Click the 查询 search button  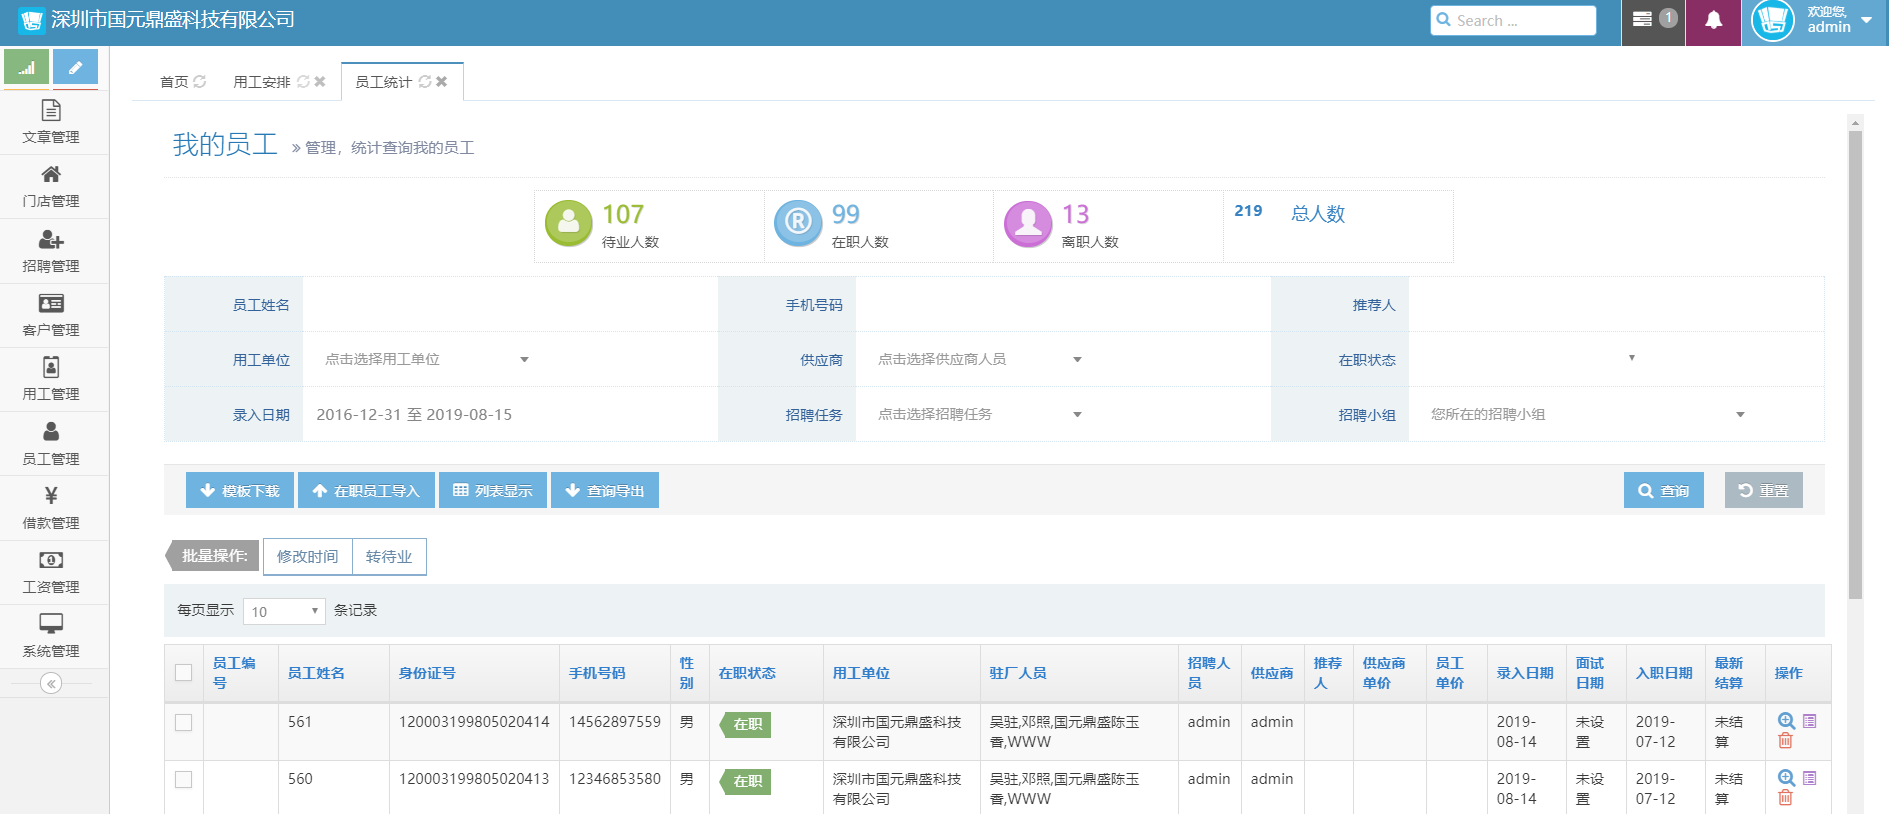(1663, 490)
